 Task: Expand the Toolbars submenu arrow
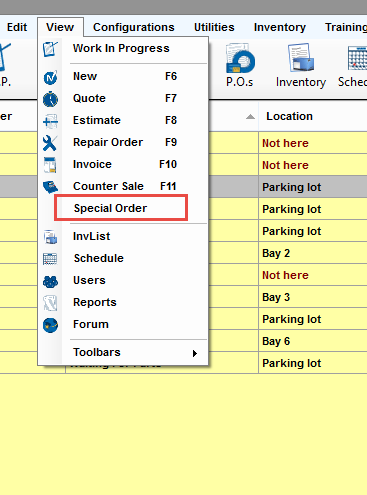[x=195, y=353]
